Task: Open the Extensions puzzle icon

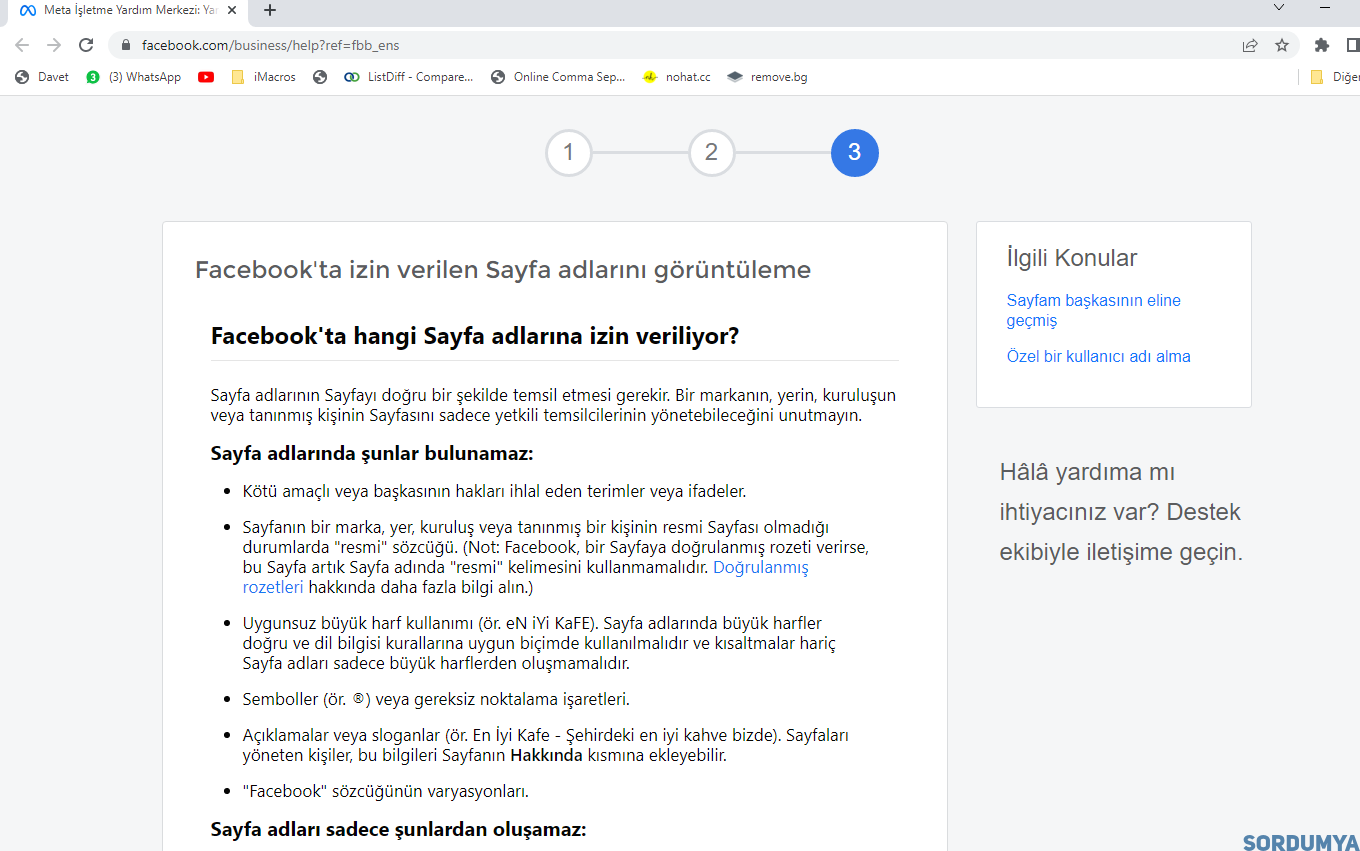Action: point(1322,45)
